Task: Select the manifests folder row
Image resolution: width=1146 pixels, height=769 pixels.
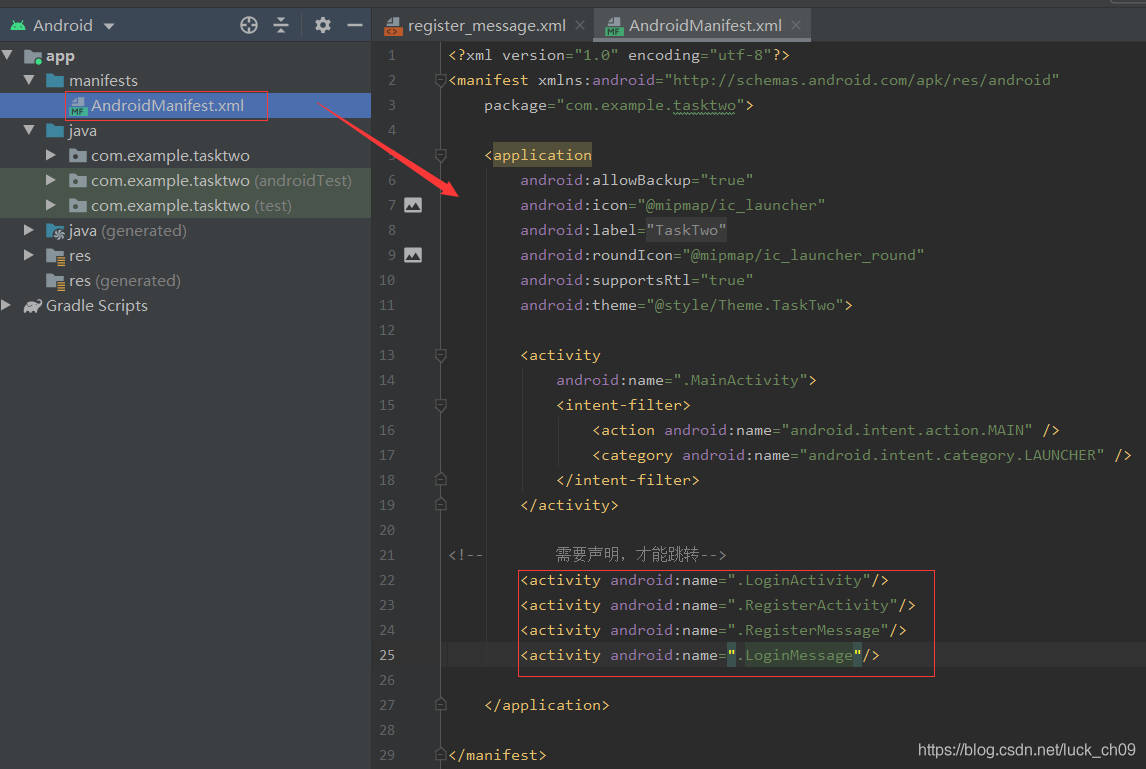Action: 186,80
